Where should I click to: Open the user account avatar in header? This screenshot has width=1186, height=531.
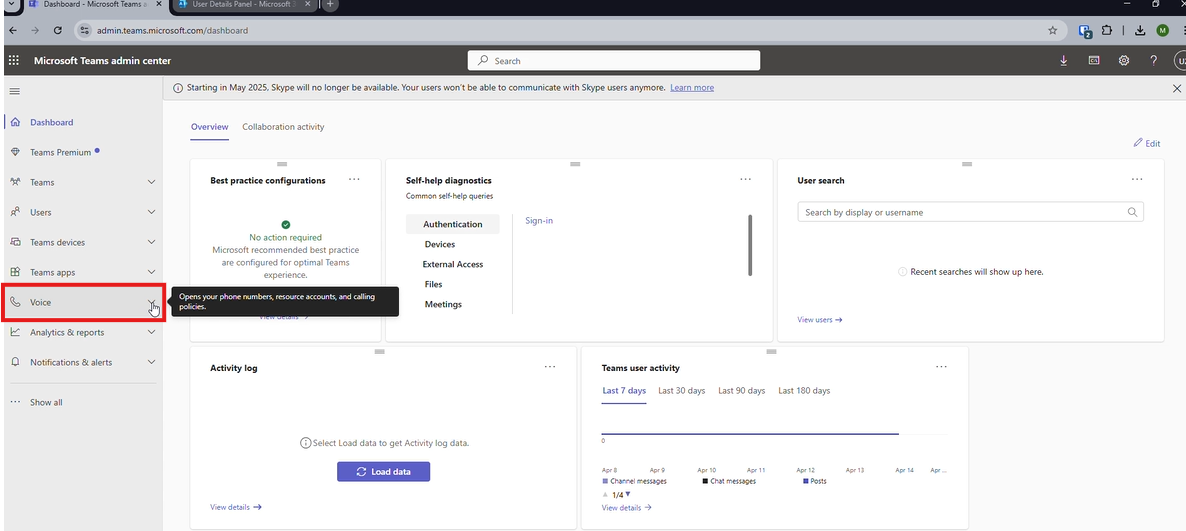(1180, 61)
